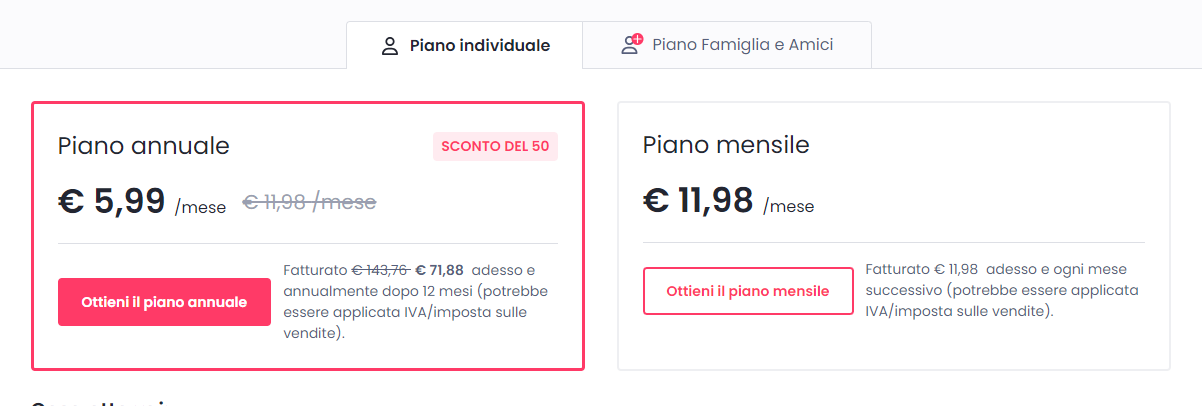This screenshot has width=1202, height=406.
Task: Click the € 5,99 annual plan price
Action: (111, 201)
